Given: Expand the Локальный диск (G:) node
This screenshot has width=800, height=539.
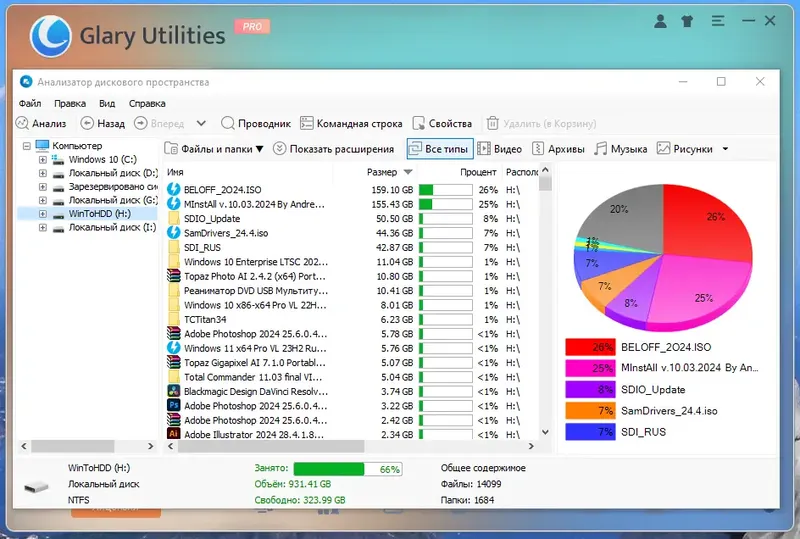Looking at the screenshot, I should pos(43,201).
